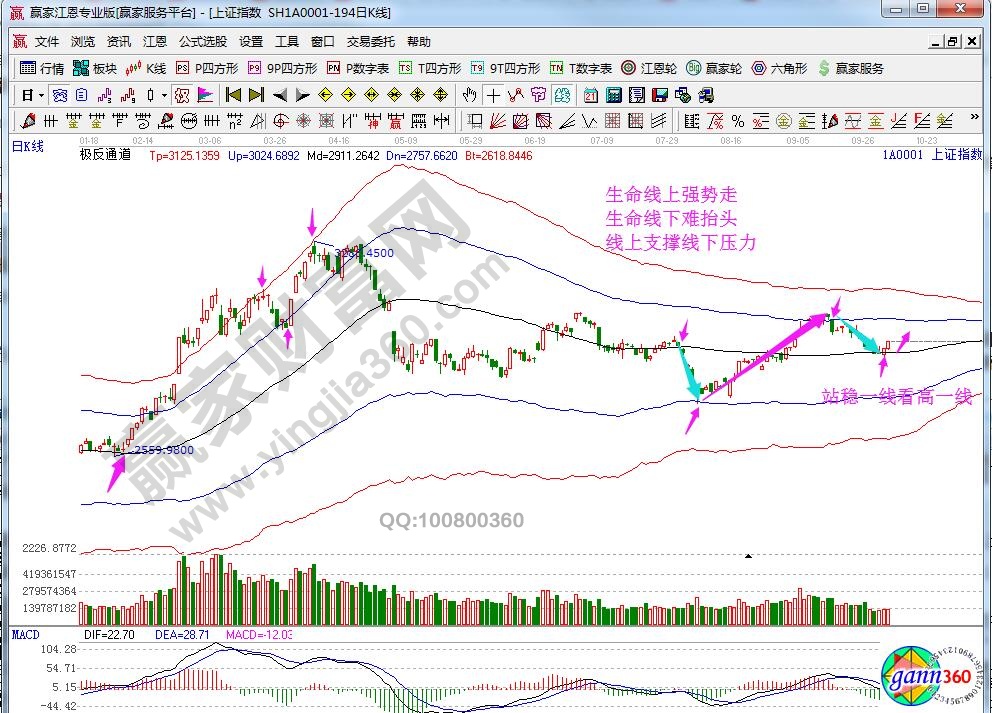The height and width of the screenshot is (713, 992).
Task: Open the calculator icon in toolbar
Action: (613, 95)
